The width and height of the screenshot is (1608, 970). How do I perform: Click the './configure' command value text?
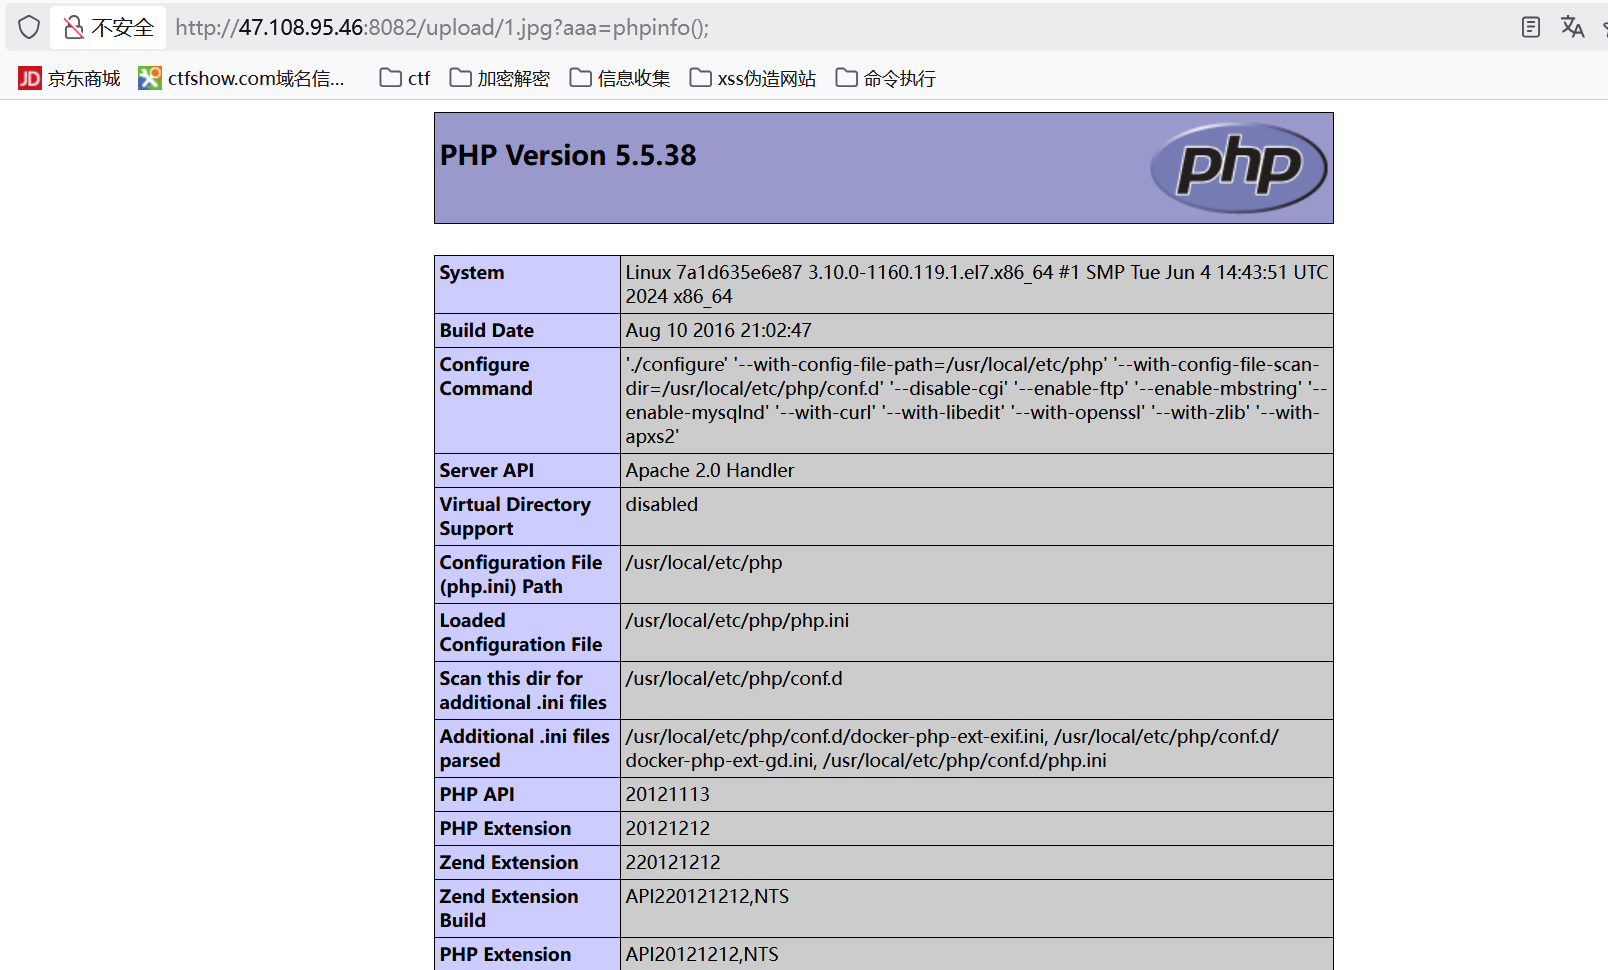[x=976, y=400]
